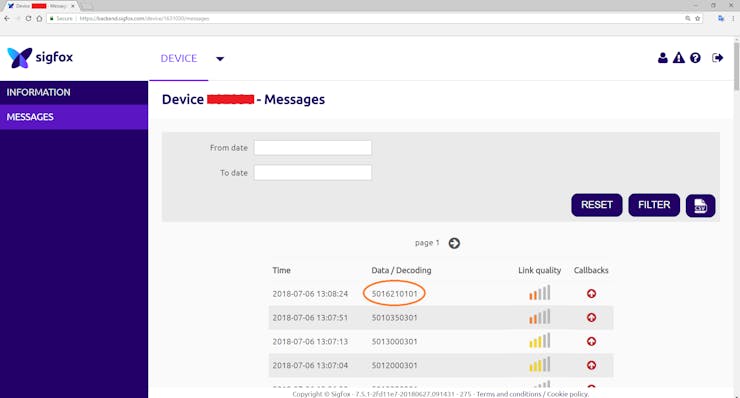Click the Link quality column header
Viewport: 740px width, 398px height.
coord(539,271)
